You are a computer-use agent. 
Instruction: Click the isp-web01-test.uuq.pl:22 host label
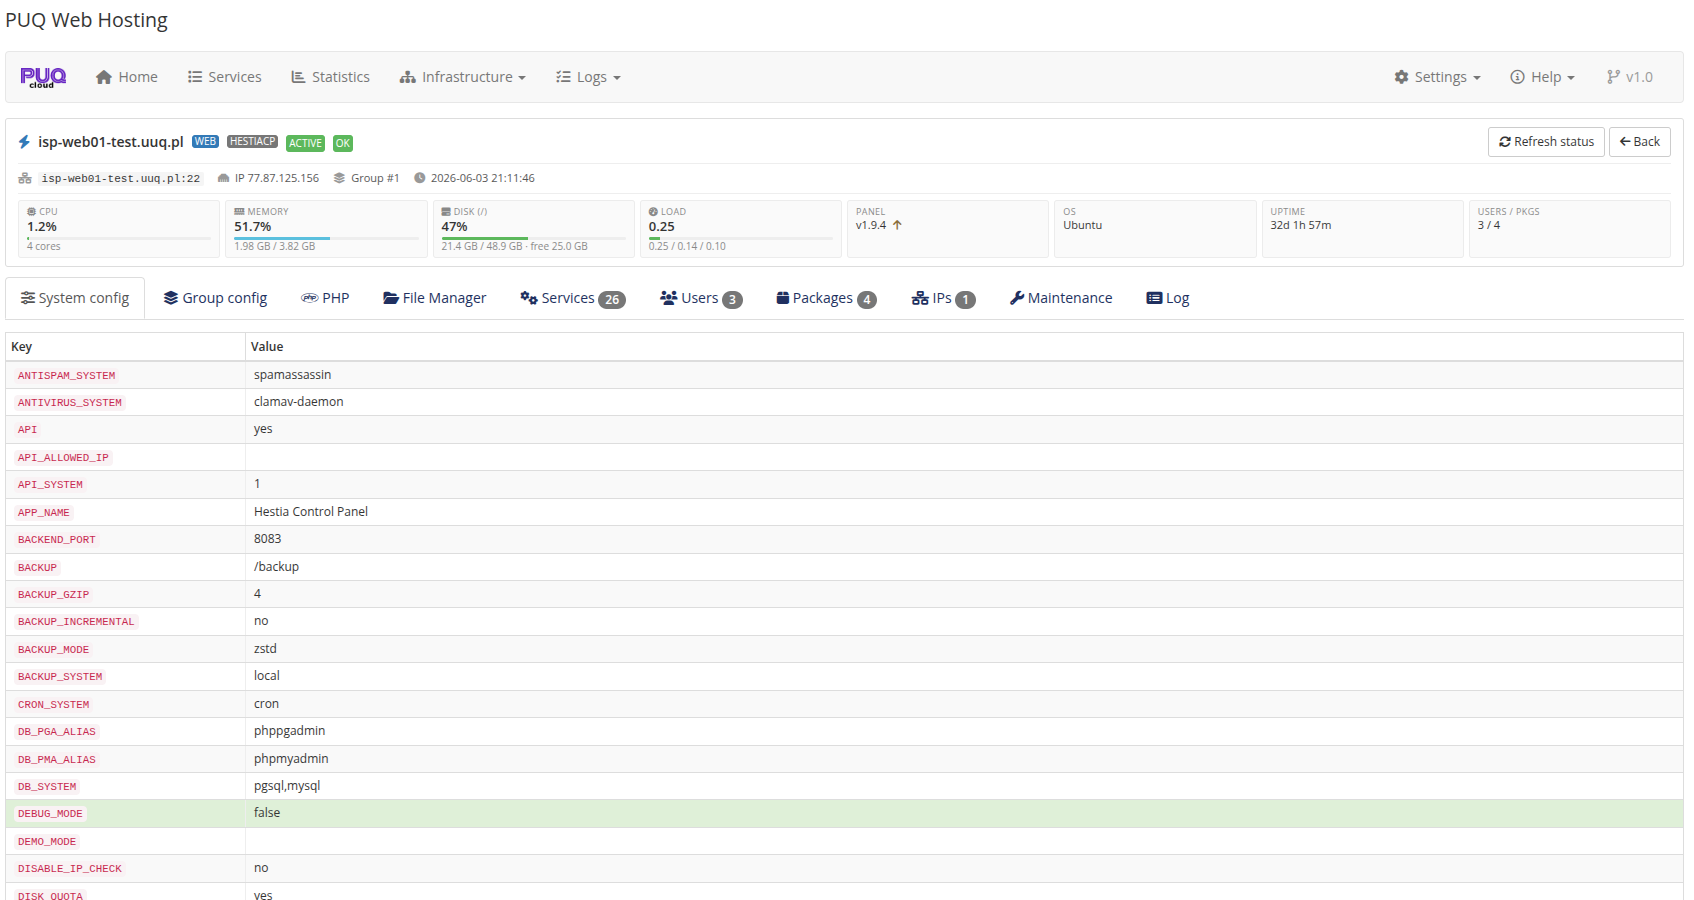[x=120, y=178]
